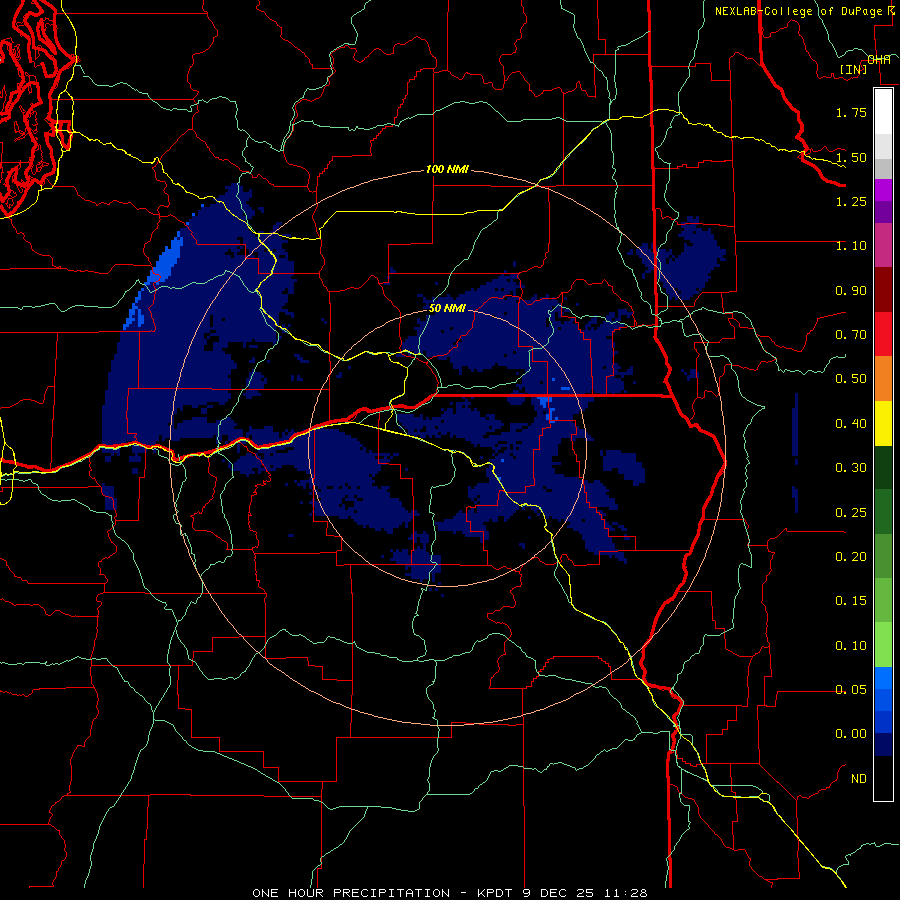Pick the orange legend swatch near 0.50
This screenshot has width=900, height=900.
click(x=883, y=379)
